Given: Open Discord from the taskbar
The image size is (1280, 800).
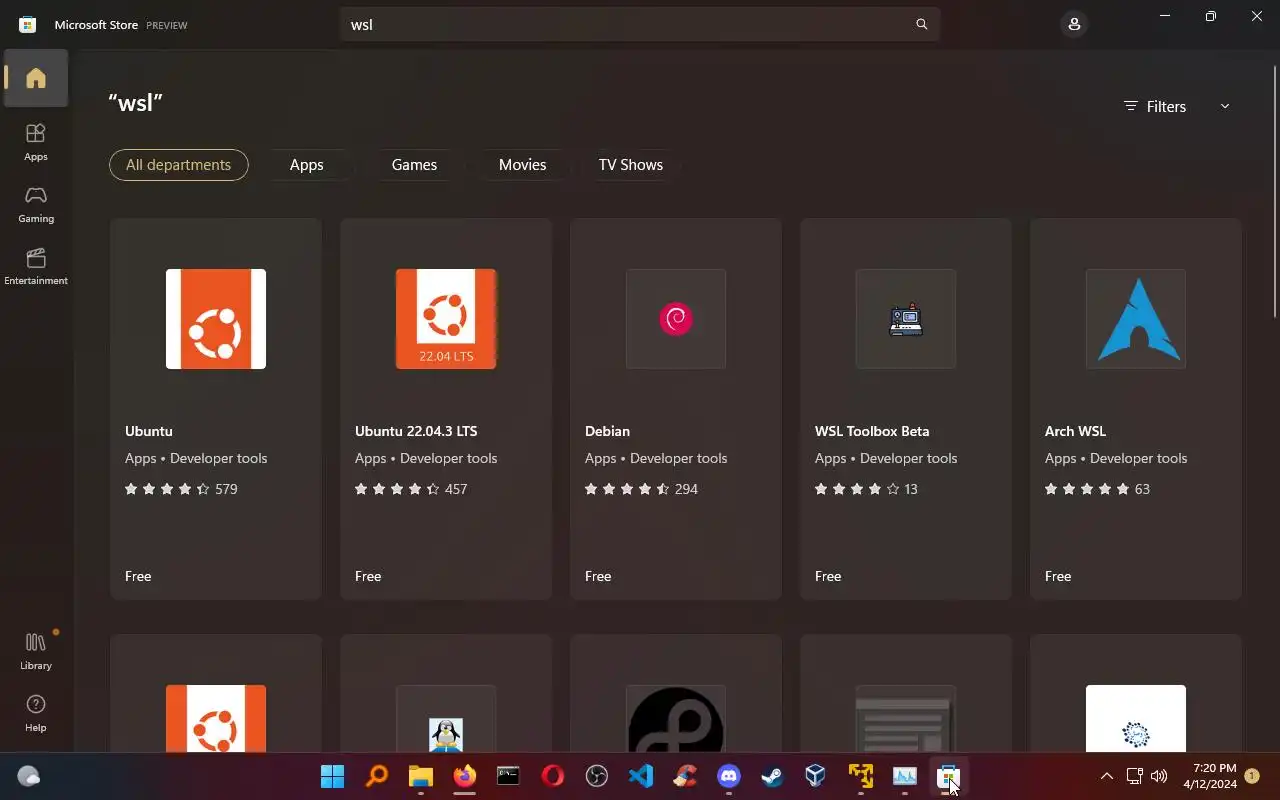Looking at the screenshot, I should coord(729,776).
